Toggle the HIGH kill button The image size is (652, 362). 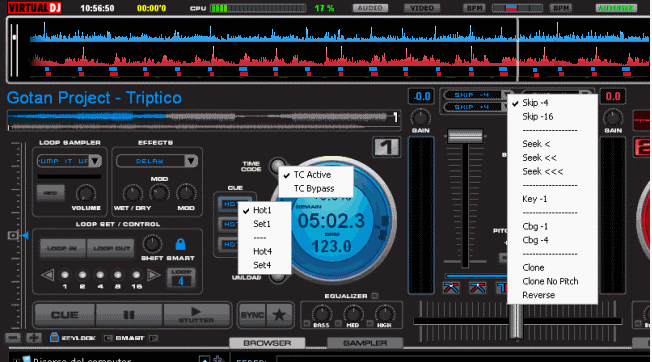point(370,323)
